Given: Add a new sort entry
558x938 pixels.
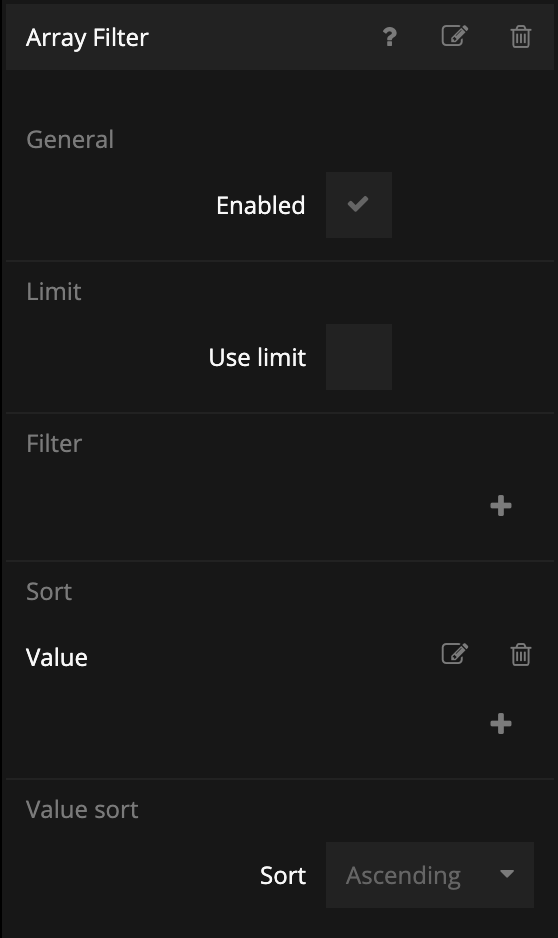Looking at the screenshot, I should click(501, 724).
